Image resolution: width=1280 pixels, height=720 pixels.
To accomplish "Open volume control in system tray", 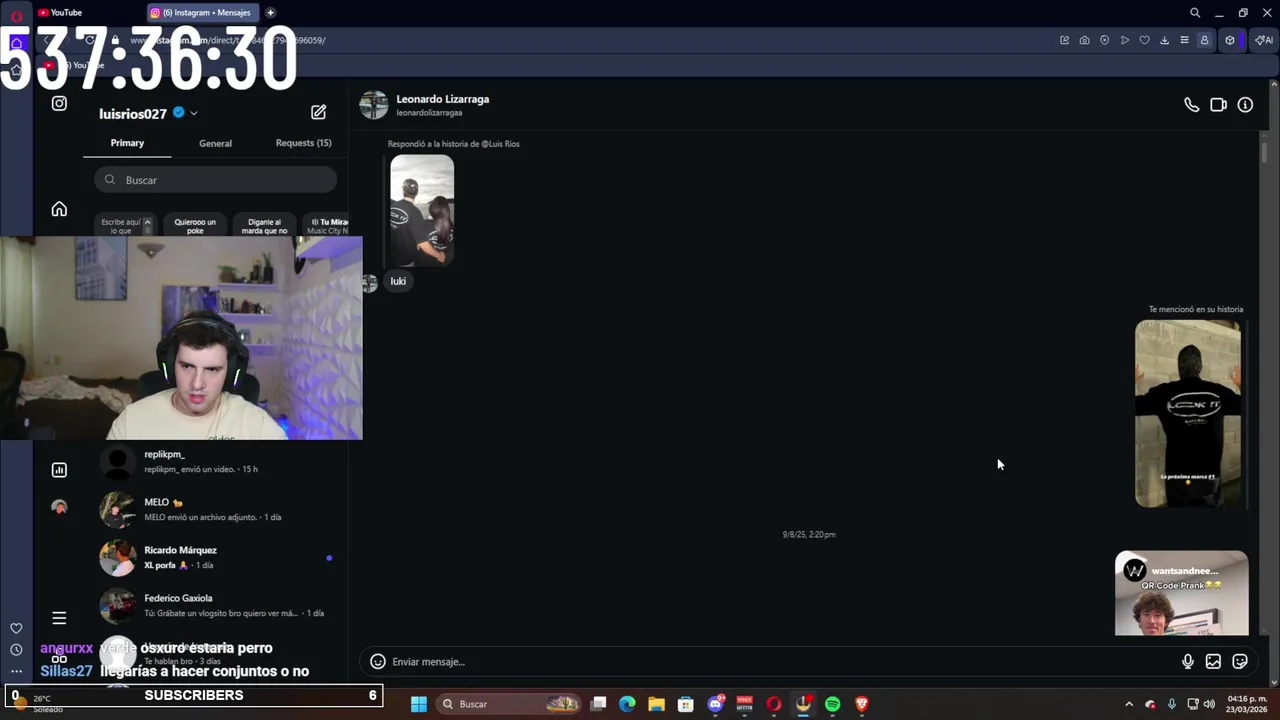I will (x=1209, y=704).
